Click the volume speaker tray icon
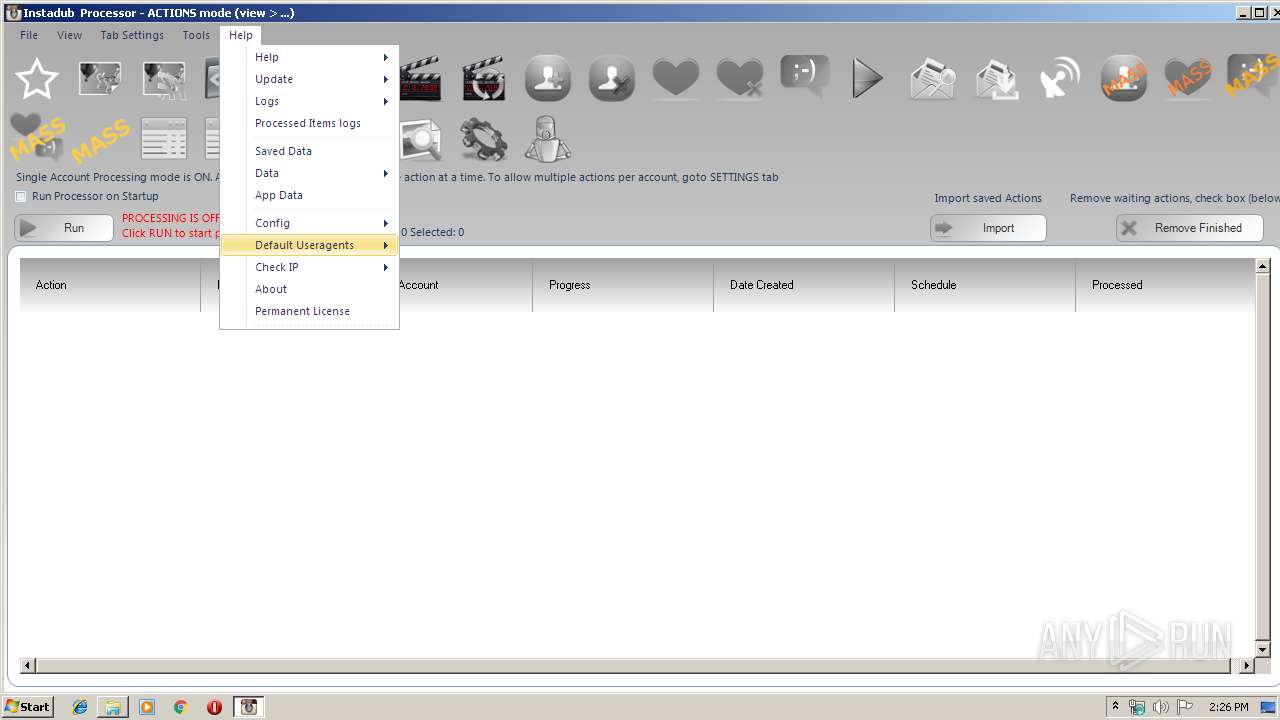 click(1160, 707)
